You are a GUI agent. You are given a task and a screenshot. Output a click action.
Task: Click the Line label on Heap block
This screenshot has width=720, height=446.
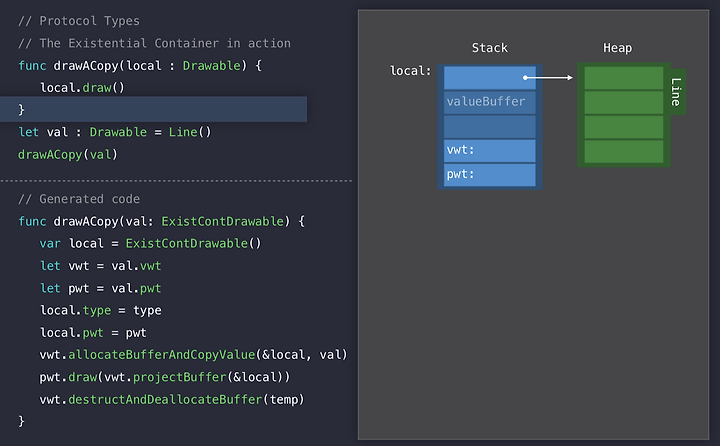pos(677,92)
